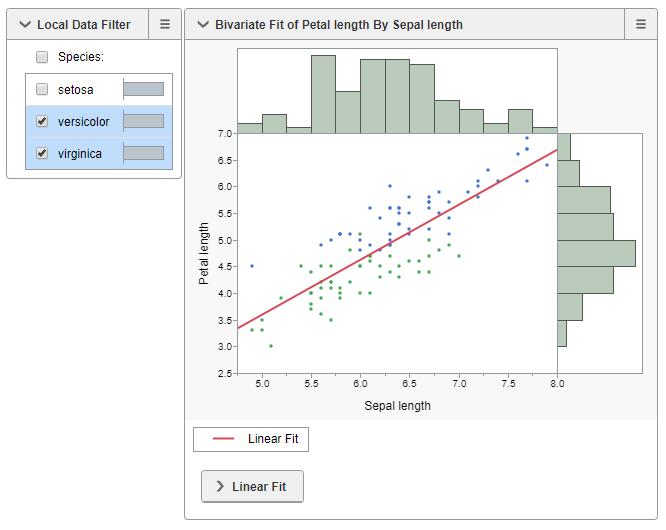Click the virginica count bar

pos(143,153)
